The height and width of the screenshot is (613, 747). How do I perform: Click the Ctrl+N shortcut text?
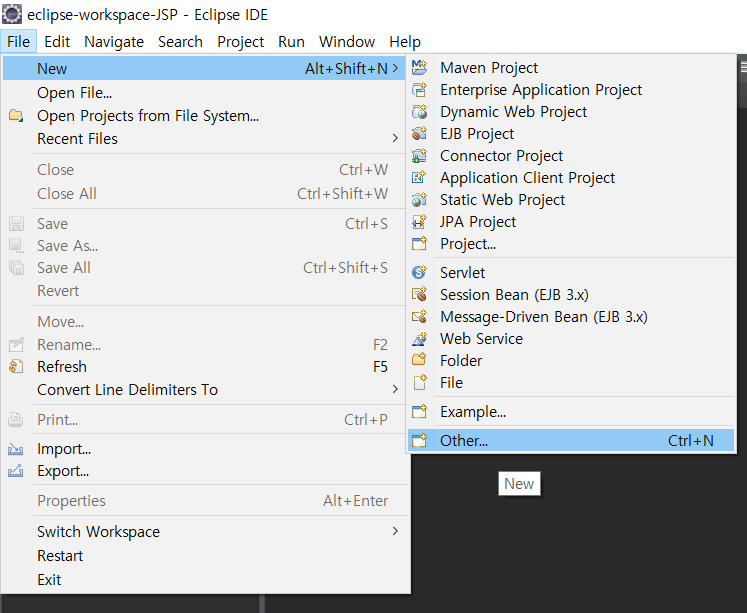pyautogui.click(x=690, y=441)
